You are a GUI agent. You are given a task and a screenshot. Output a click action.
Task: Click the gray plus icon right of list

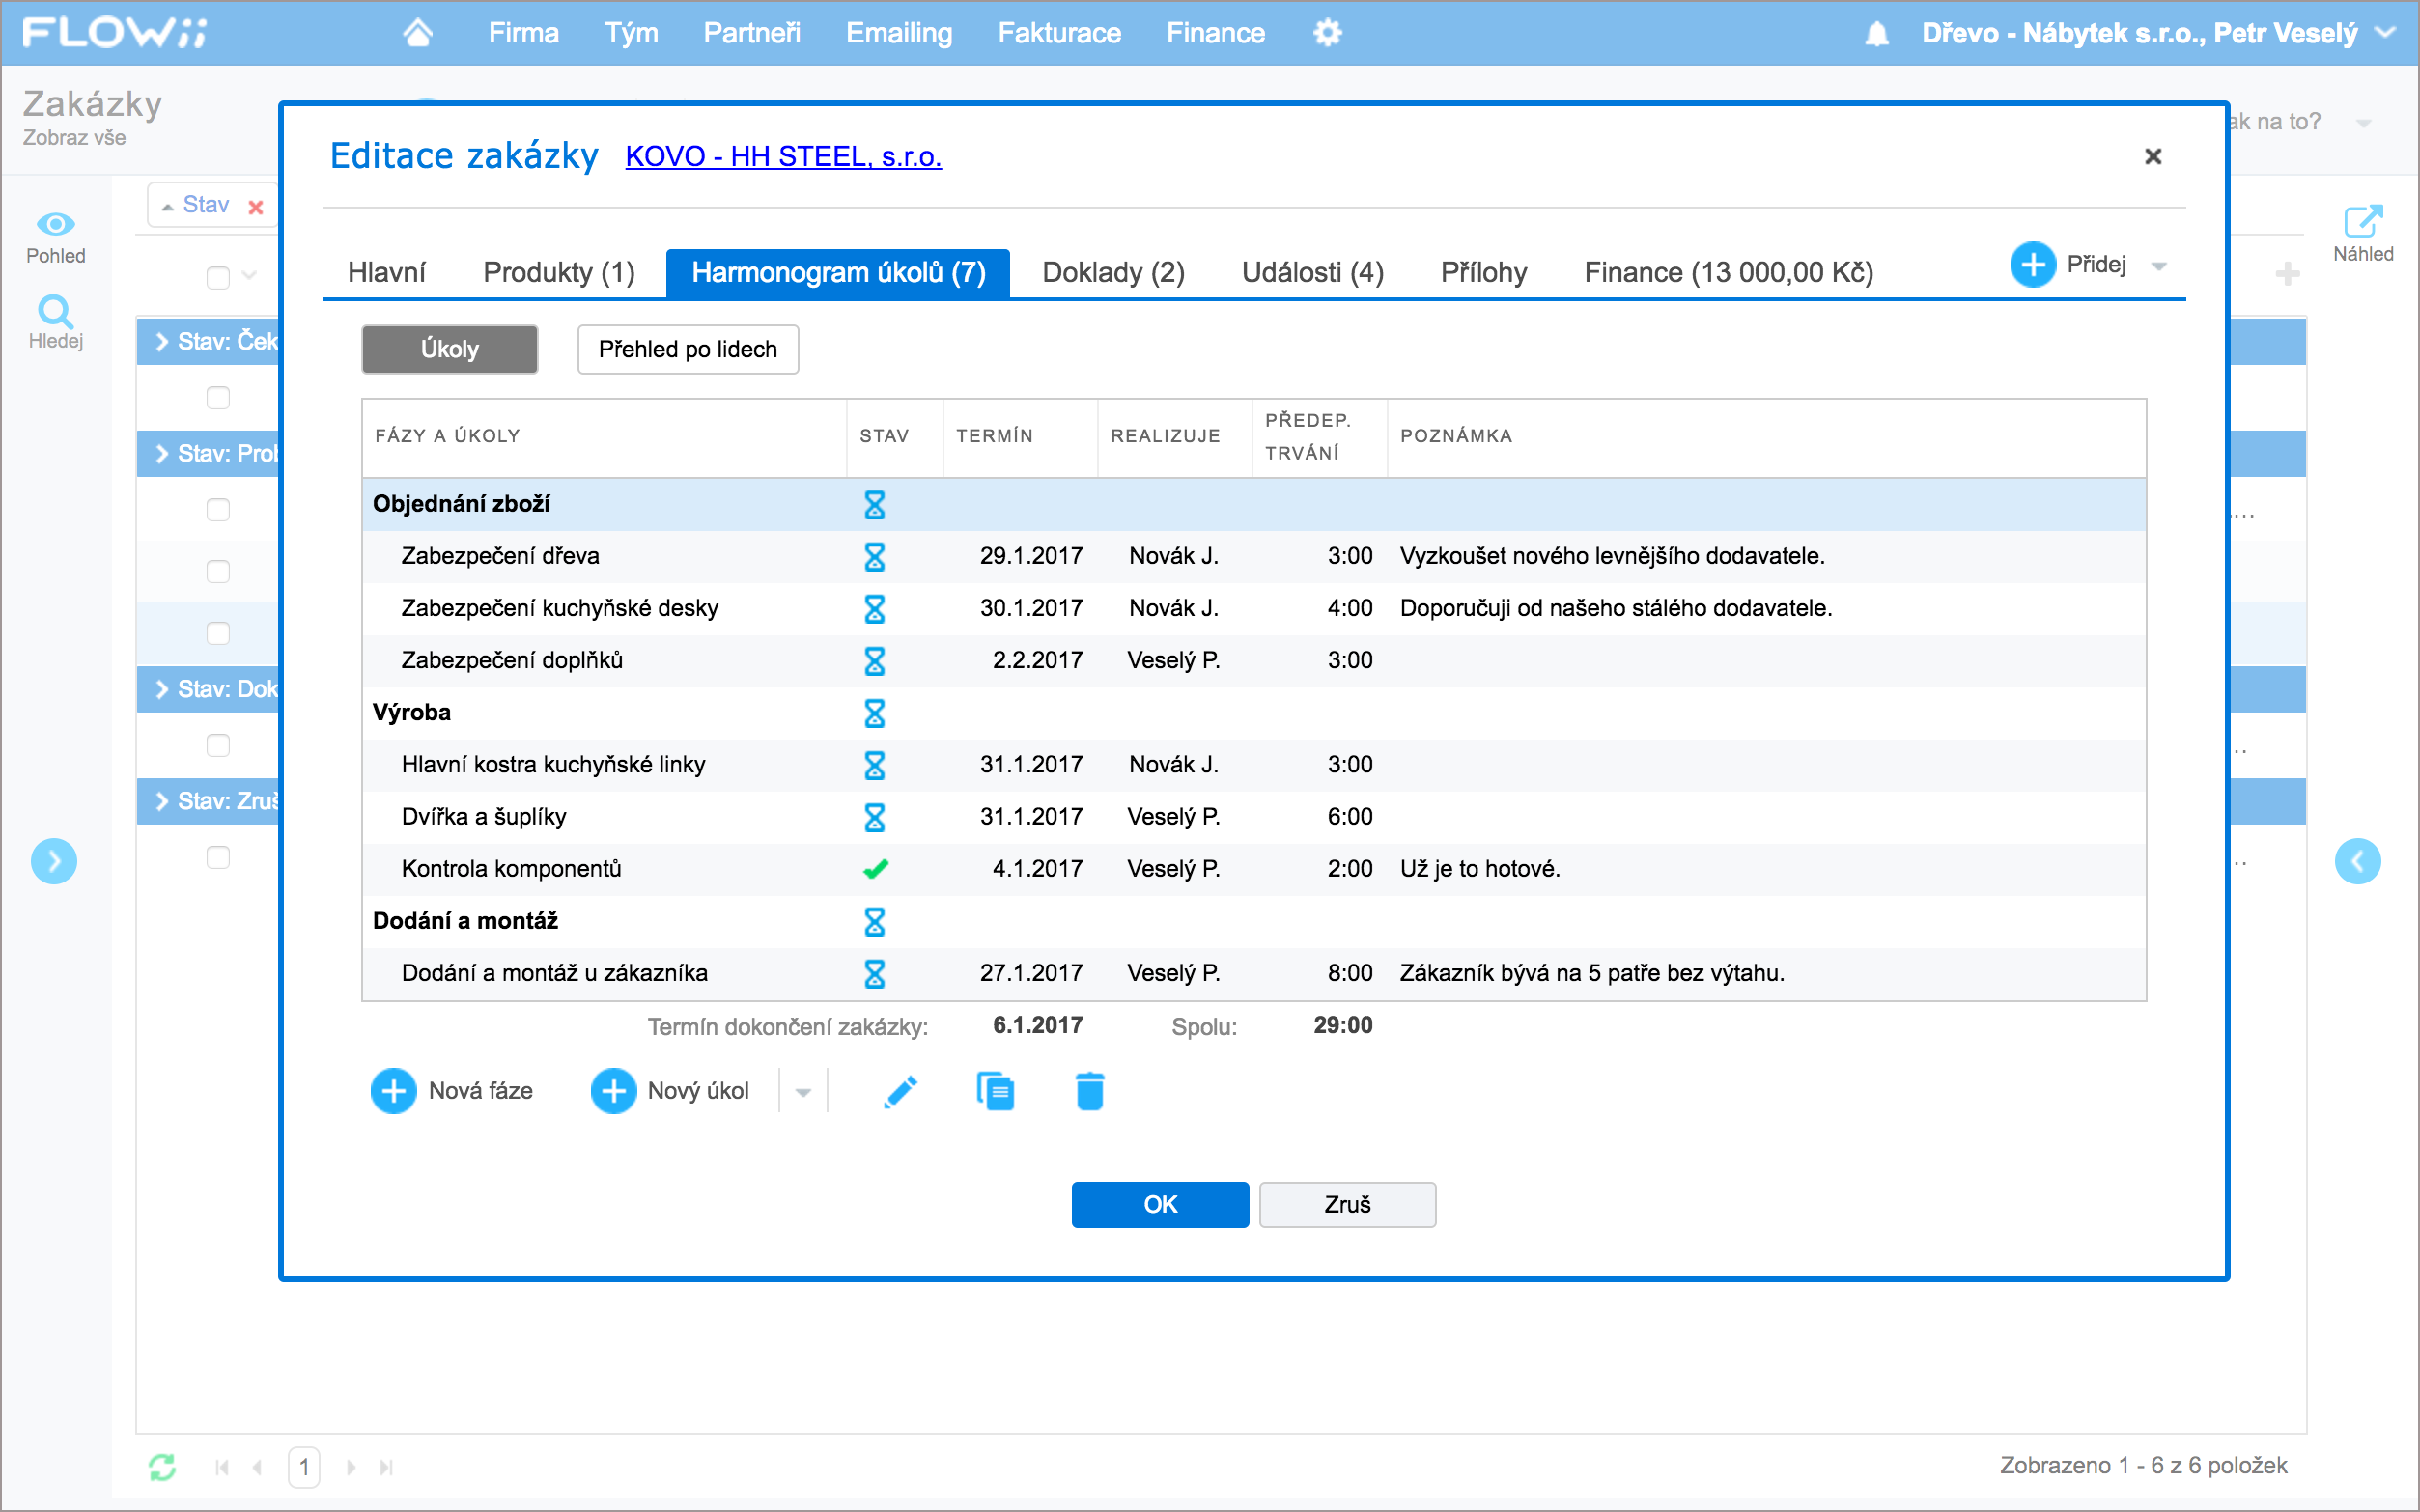[x=2287, y=274]
